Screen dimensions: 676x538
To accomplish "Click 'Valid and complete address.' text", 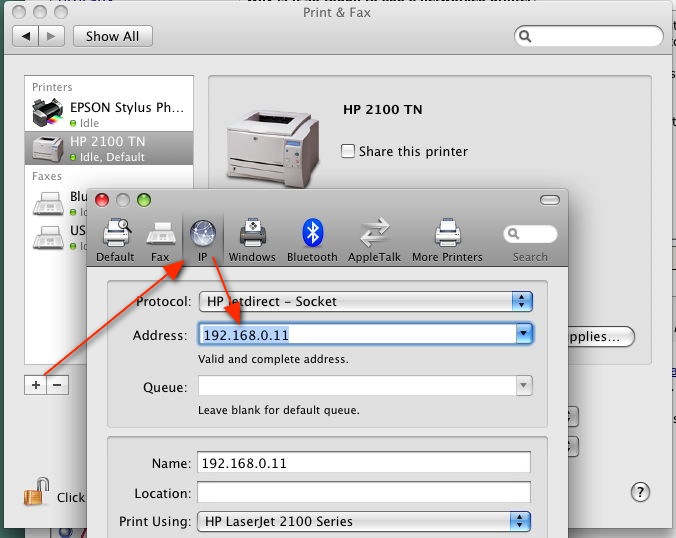I will (273, 359).
